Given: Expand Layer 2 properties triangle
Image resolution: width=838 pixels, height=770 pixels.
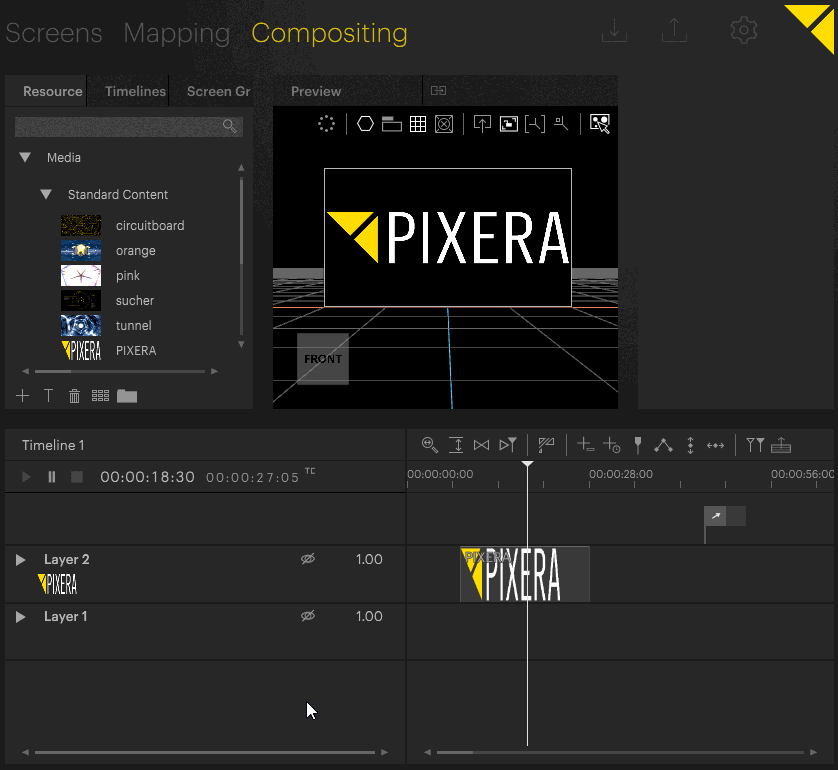Looking at the screenshot, I should coord(20,559).
